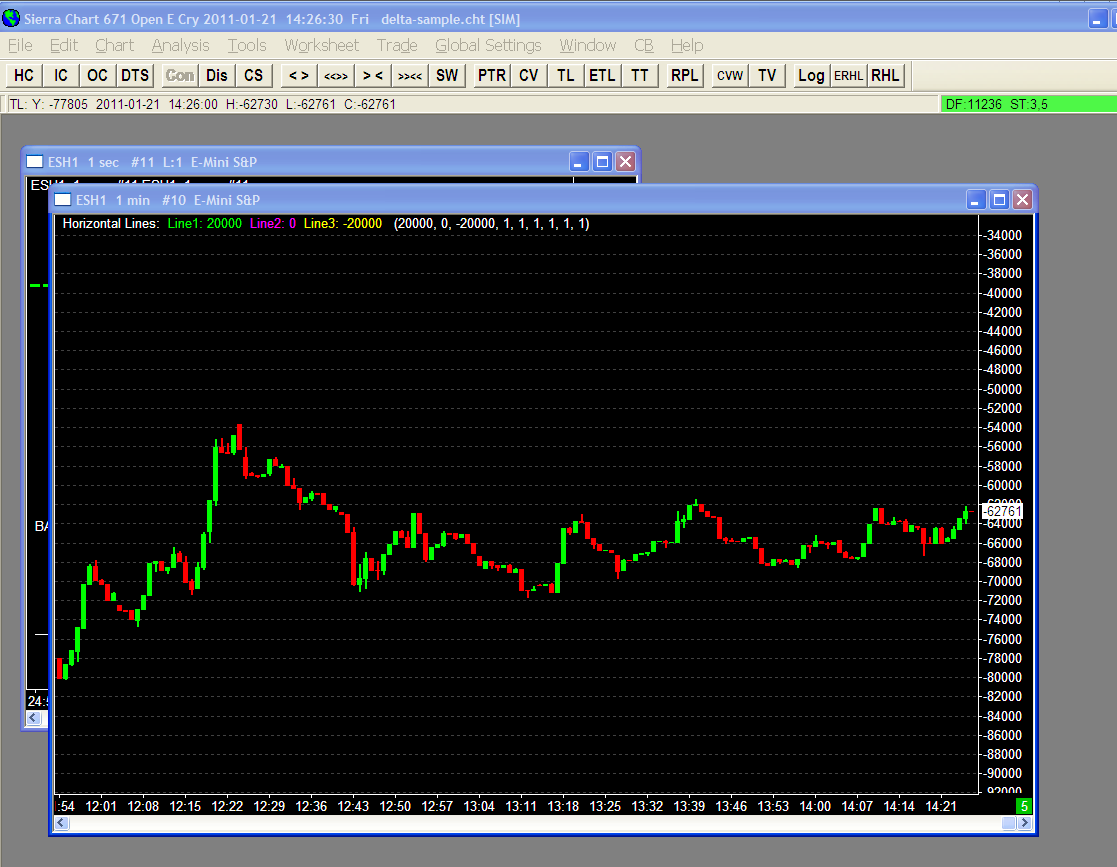The image size is (1117, 867).
Task: Click the Sierra Chart globe icon
Action: pos(11,19)
